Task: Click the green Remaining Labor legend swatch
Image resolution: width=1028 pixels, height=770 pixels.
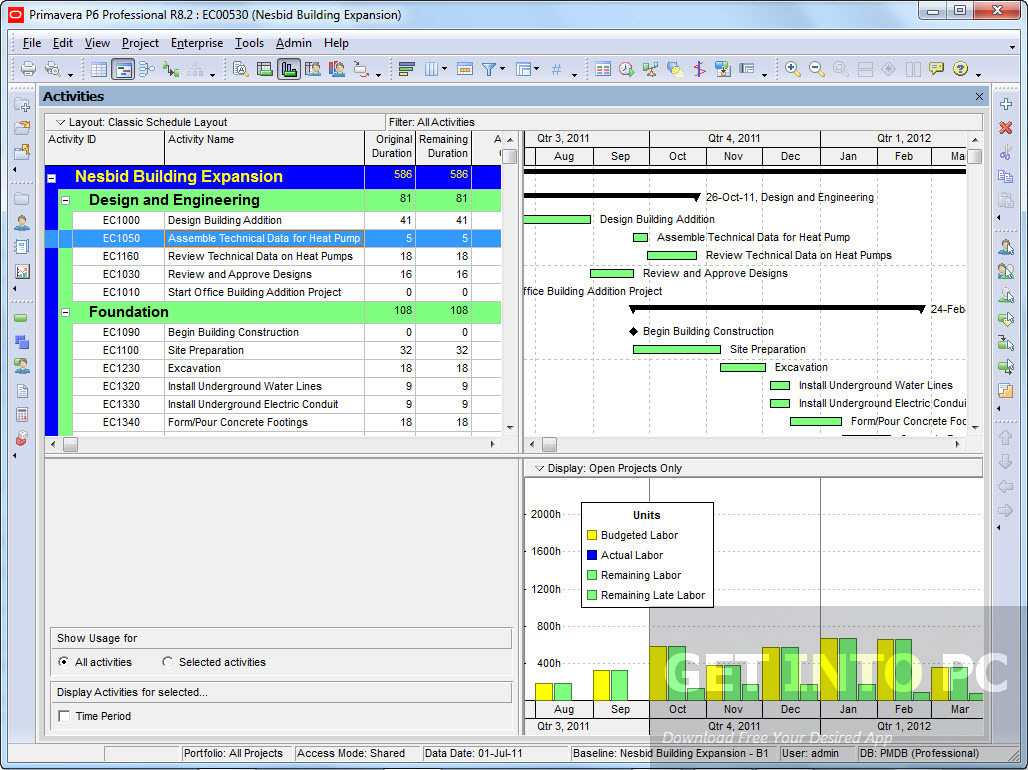Action: click(592, 575)
